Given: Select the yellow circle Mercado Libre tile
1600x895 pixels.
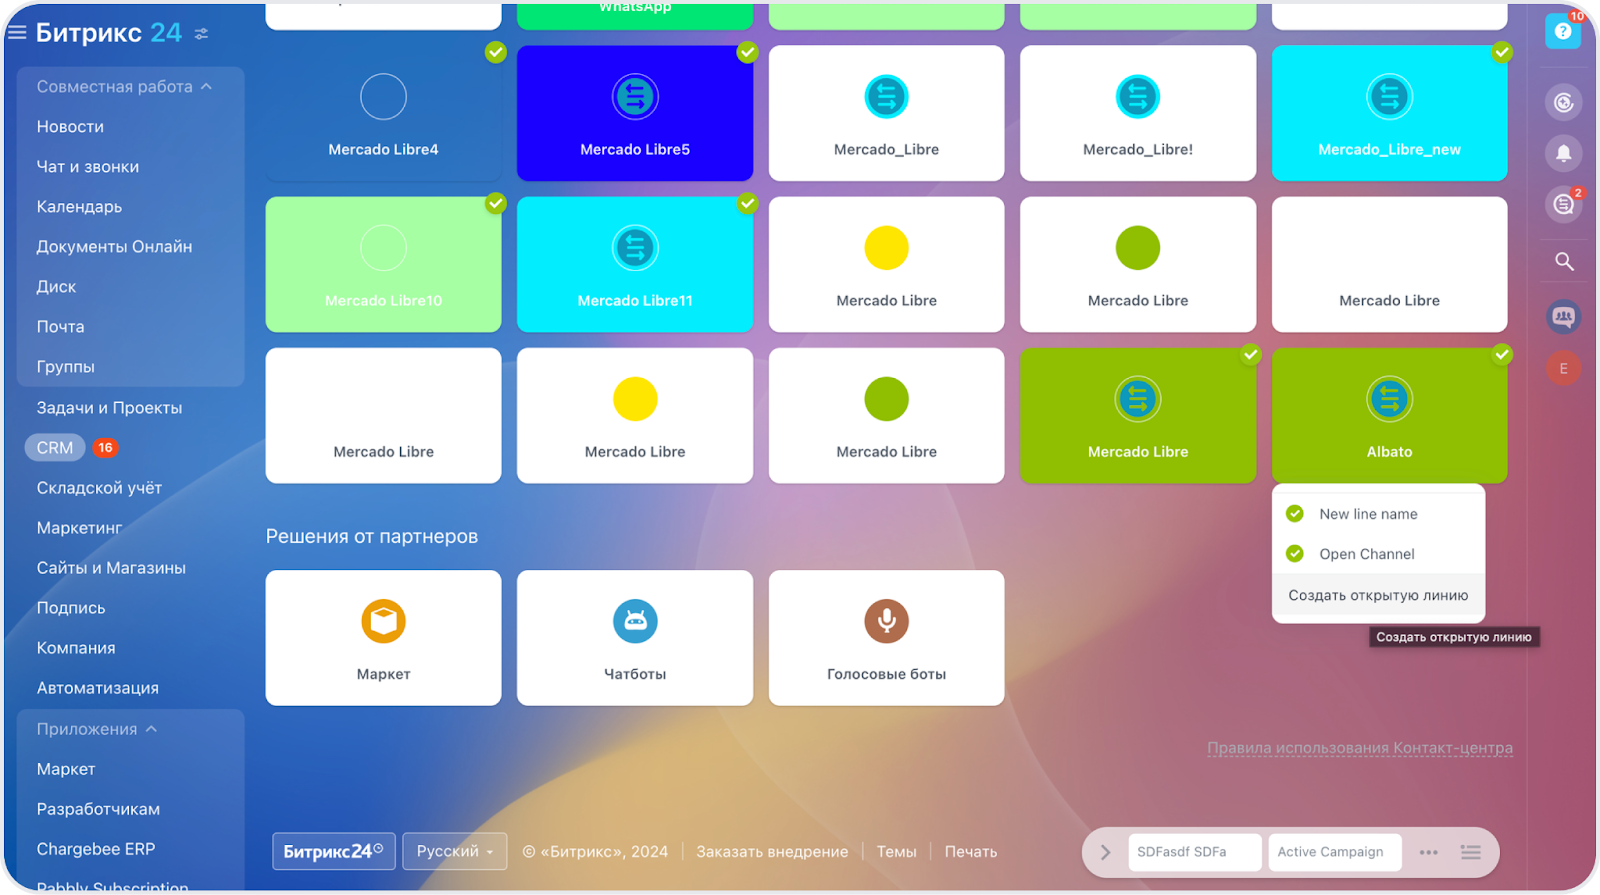Looking at the screenshot, I should coord(886,264).
